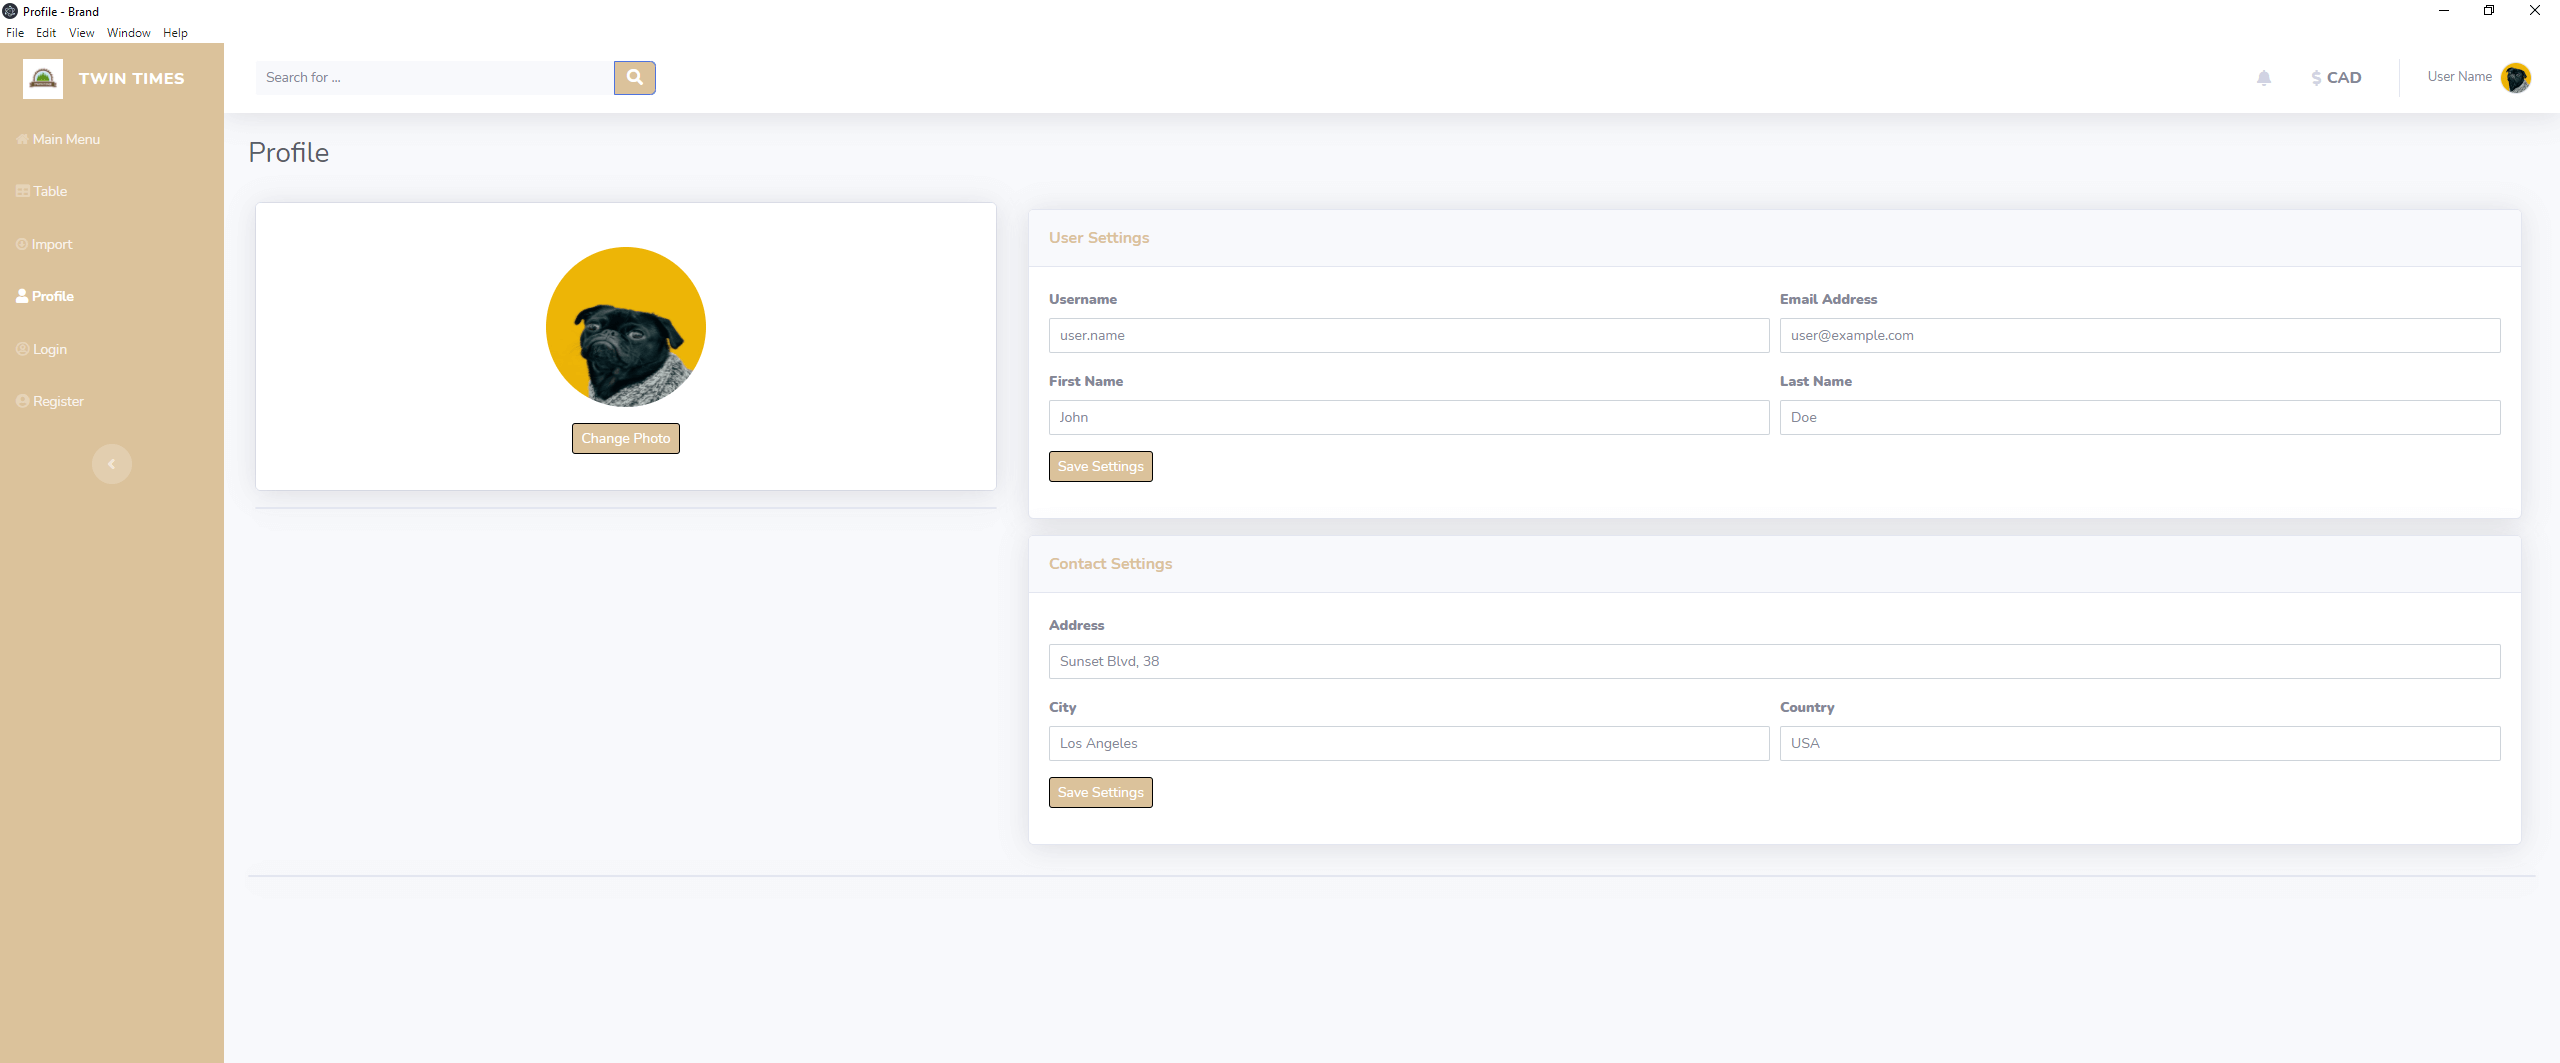
Task: Click the Email Address input field
Action: [2139, 335]
